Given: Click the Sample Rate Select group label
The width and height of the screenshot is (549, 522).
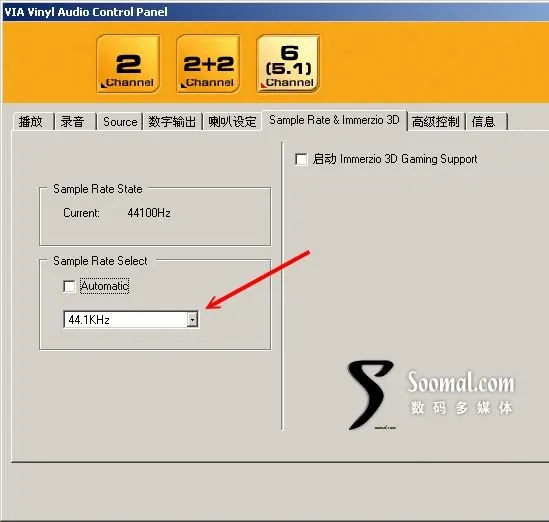Looking at the screenshot, I should click(x=100, y=261).
